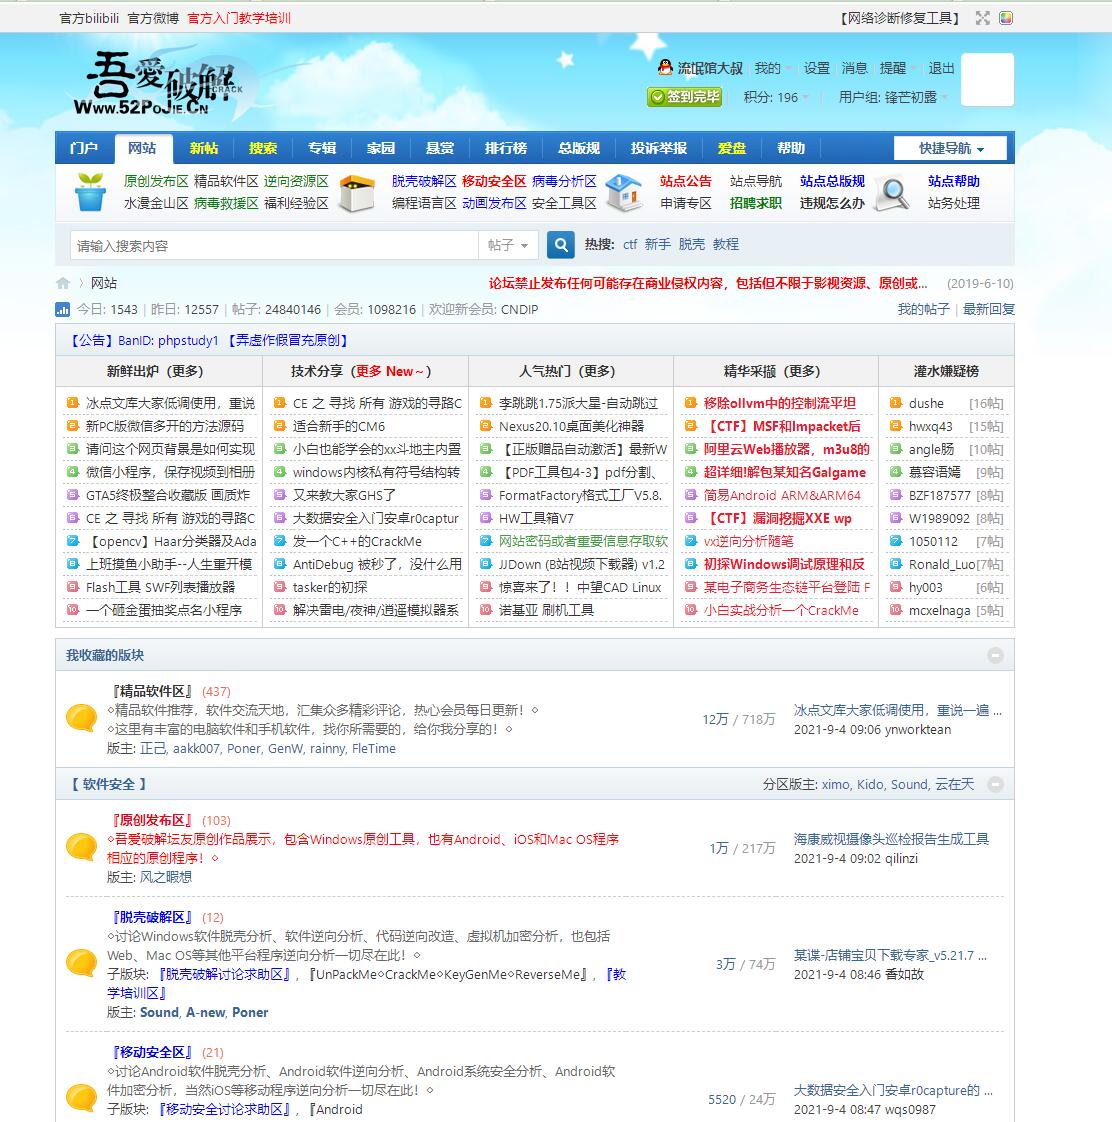Collapse the 【软件安全】 section

994,784
